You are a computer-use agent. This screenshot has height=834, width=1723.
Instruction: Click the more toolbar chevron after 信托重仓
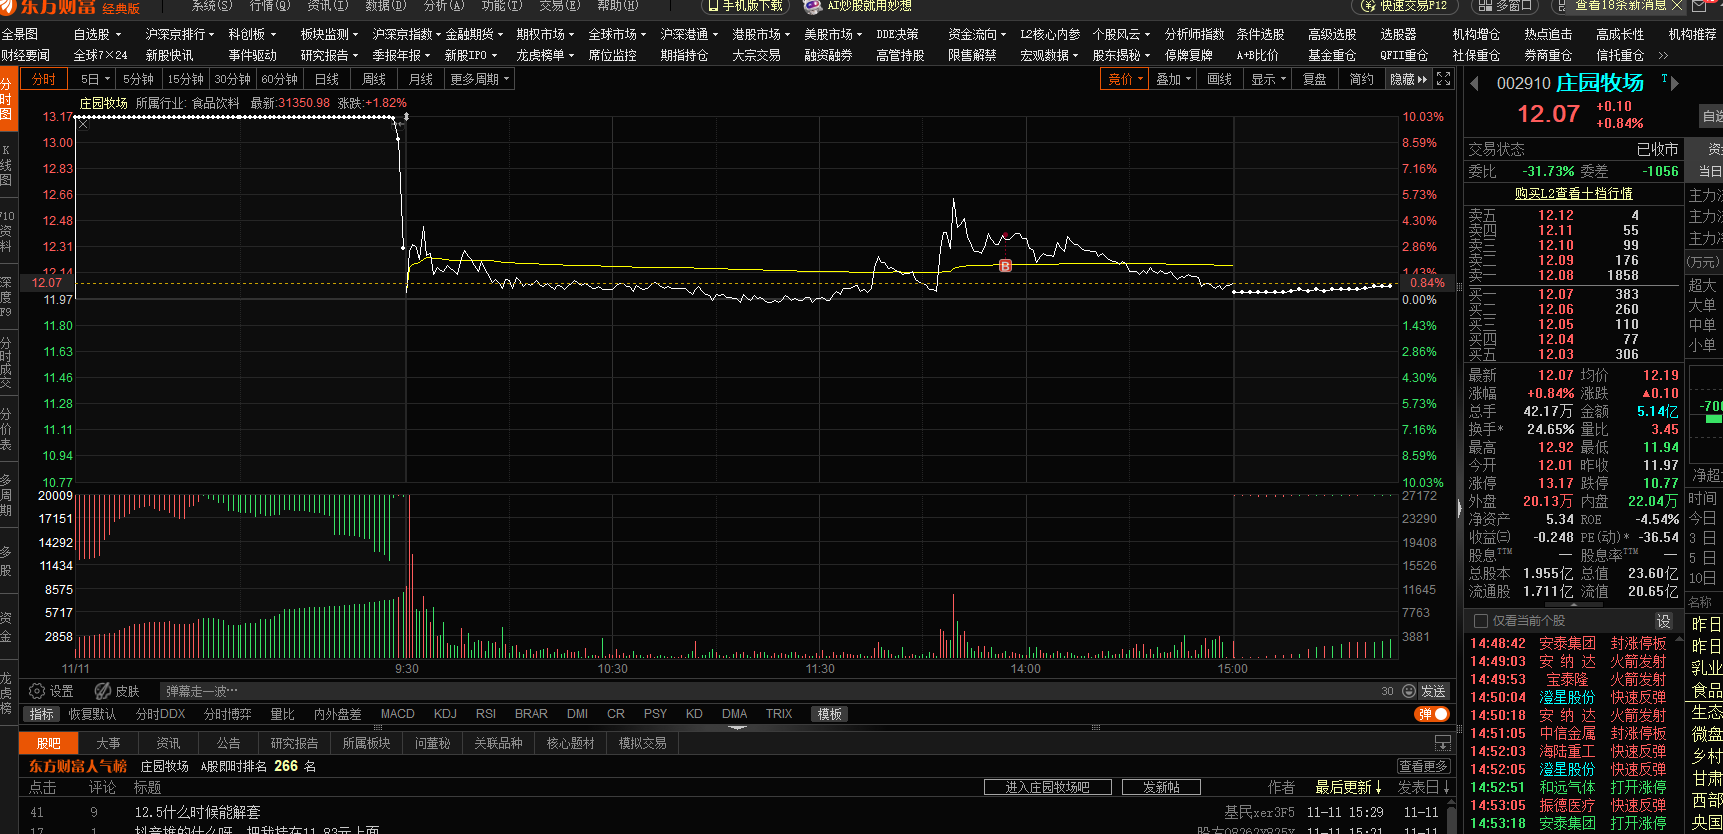[x=1663, y=56]
